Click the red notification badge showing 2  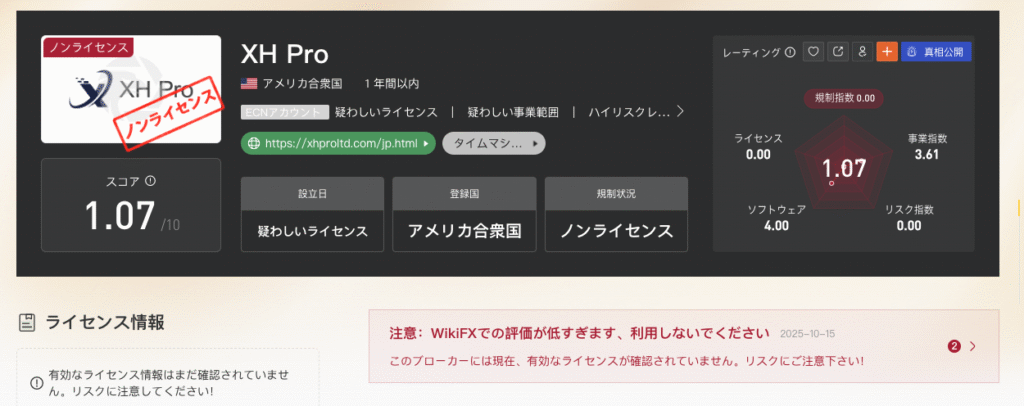(x=954, y=346)
